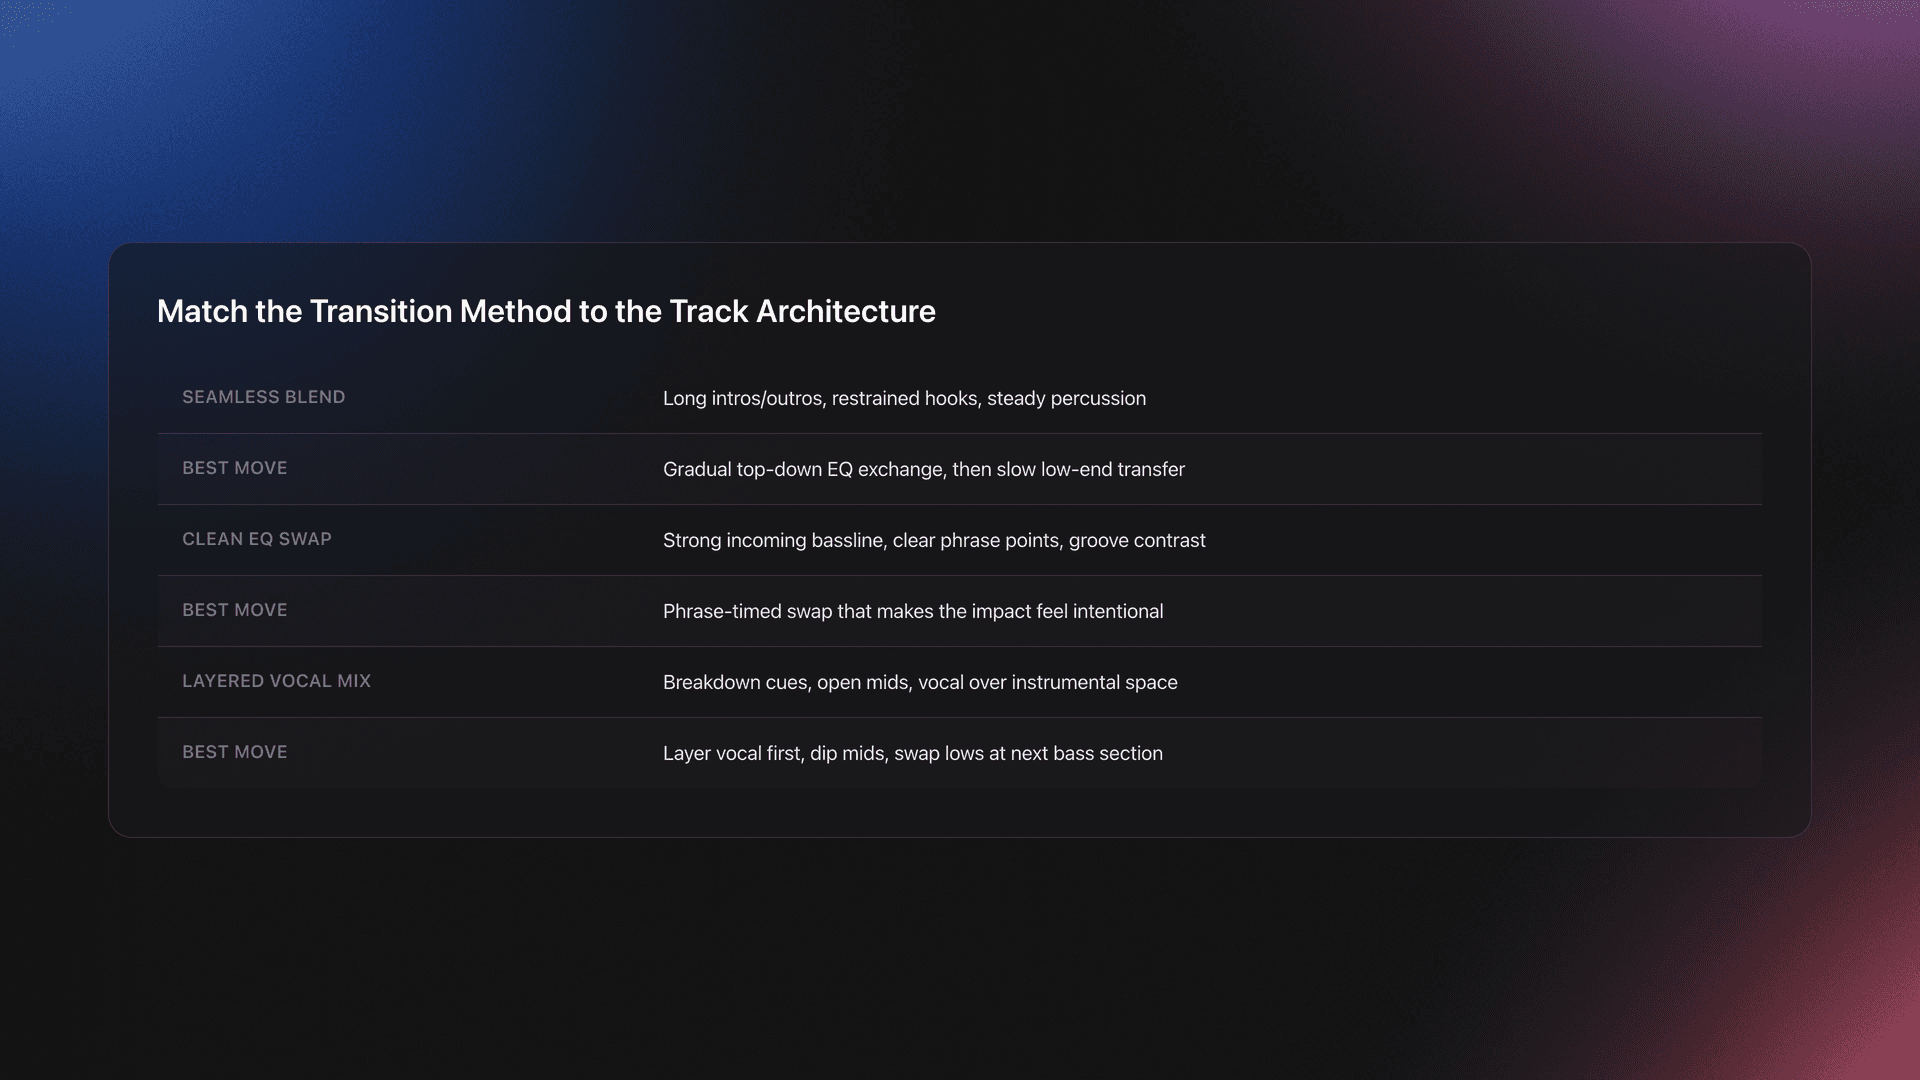This screenshot has width=1920, height=1080.
Task: Select BEST MOVE label below Layered Vocal Mix
Action: pos(234,752)
